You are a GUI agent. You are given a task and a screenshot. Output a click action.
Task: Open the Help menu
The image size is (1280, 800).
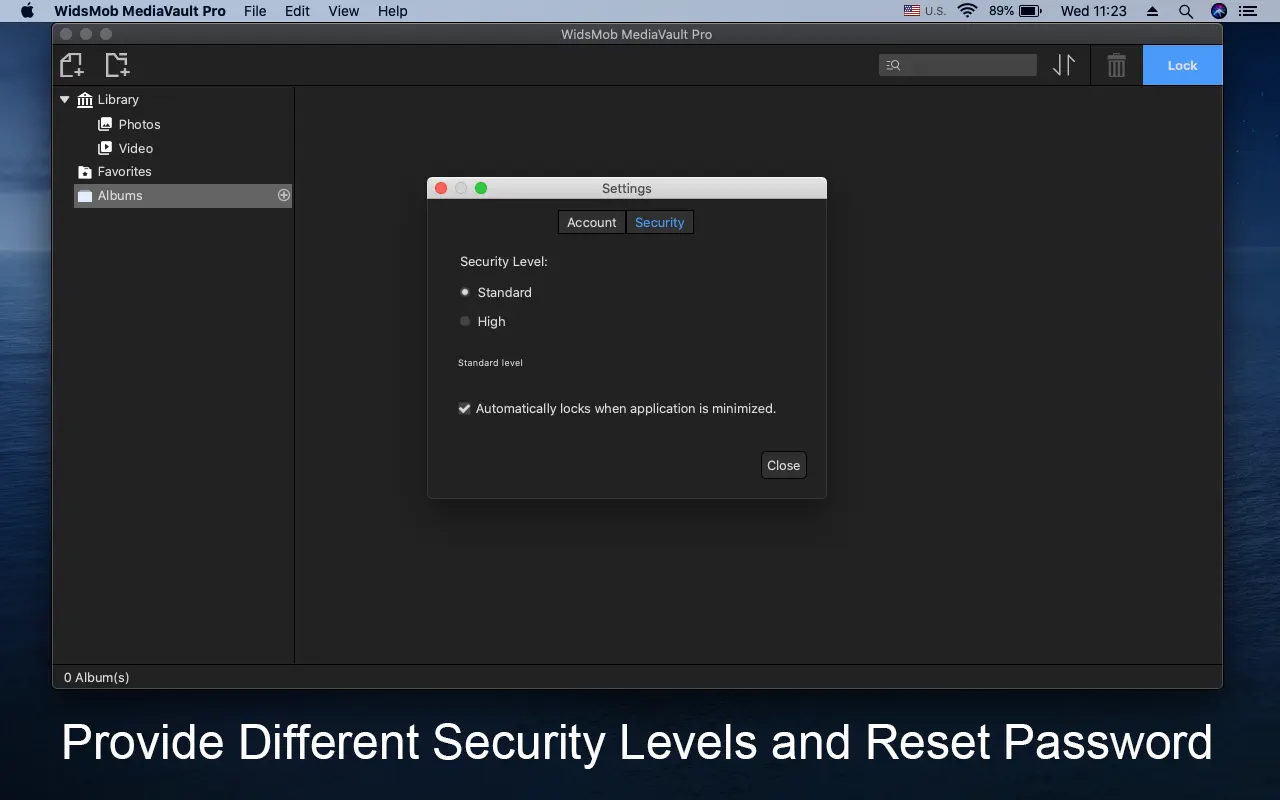[393, 11]
